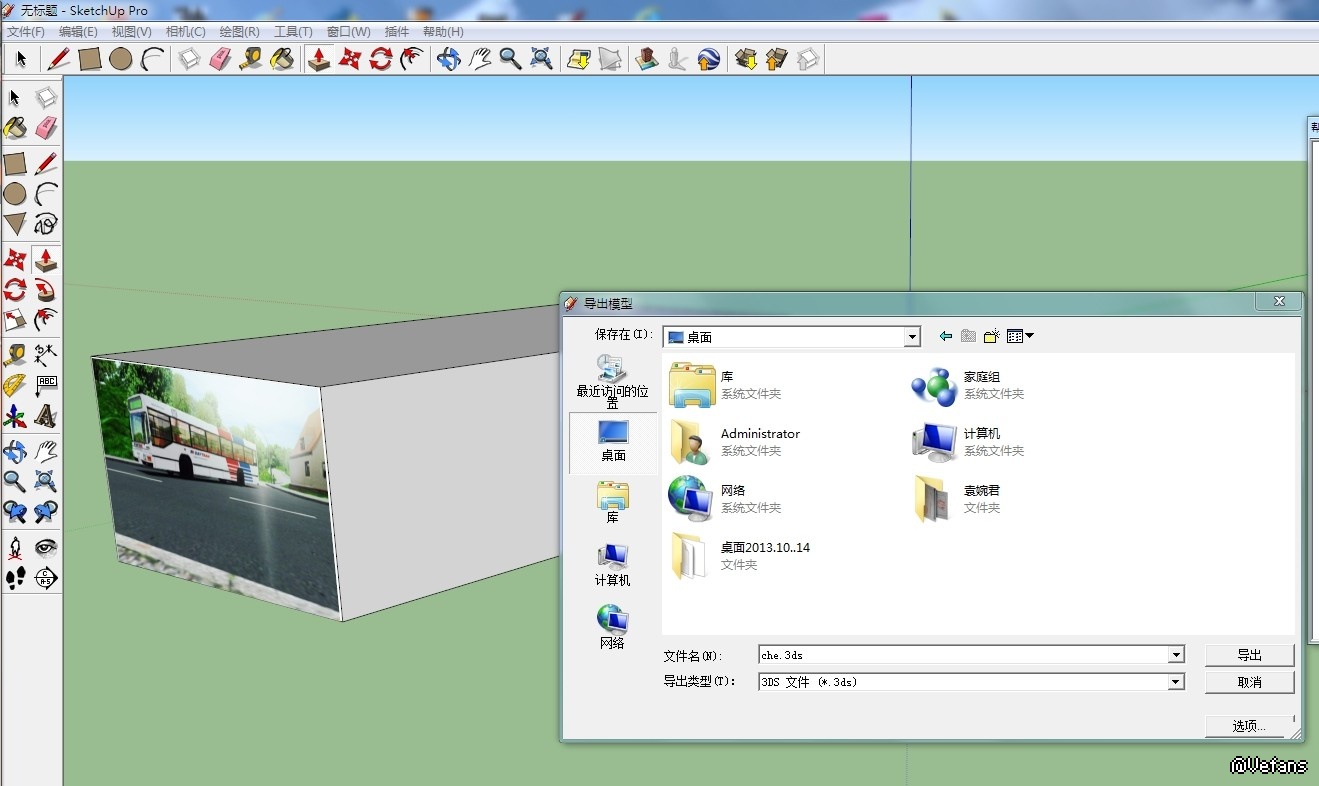Open the view menu dropdown in the export dialog

[x=1020, y=336]
